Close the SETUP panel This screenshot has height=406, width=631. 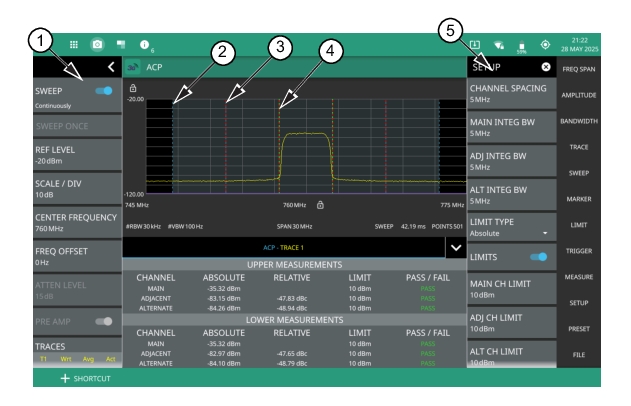[x=546, y=67]
